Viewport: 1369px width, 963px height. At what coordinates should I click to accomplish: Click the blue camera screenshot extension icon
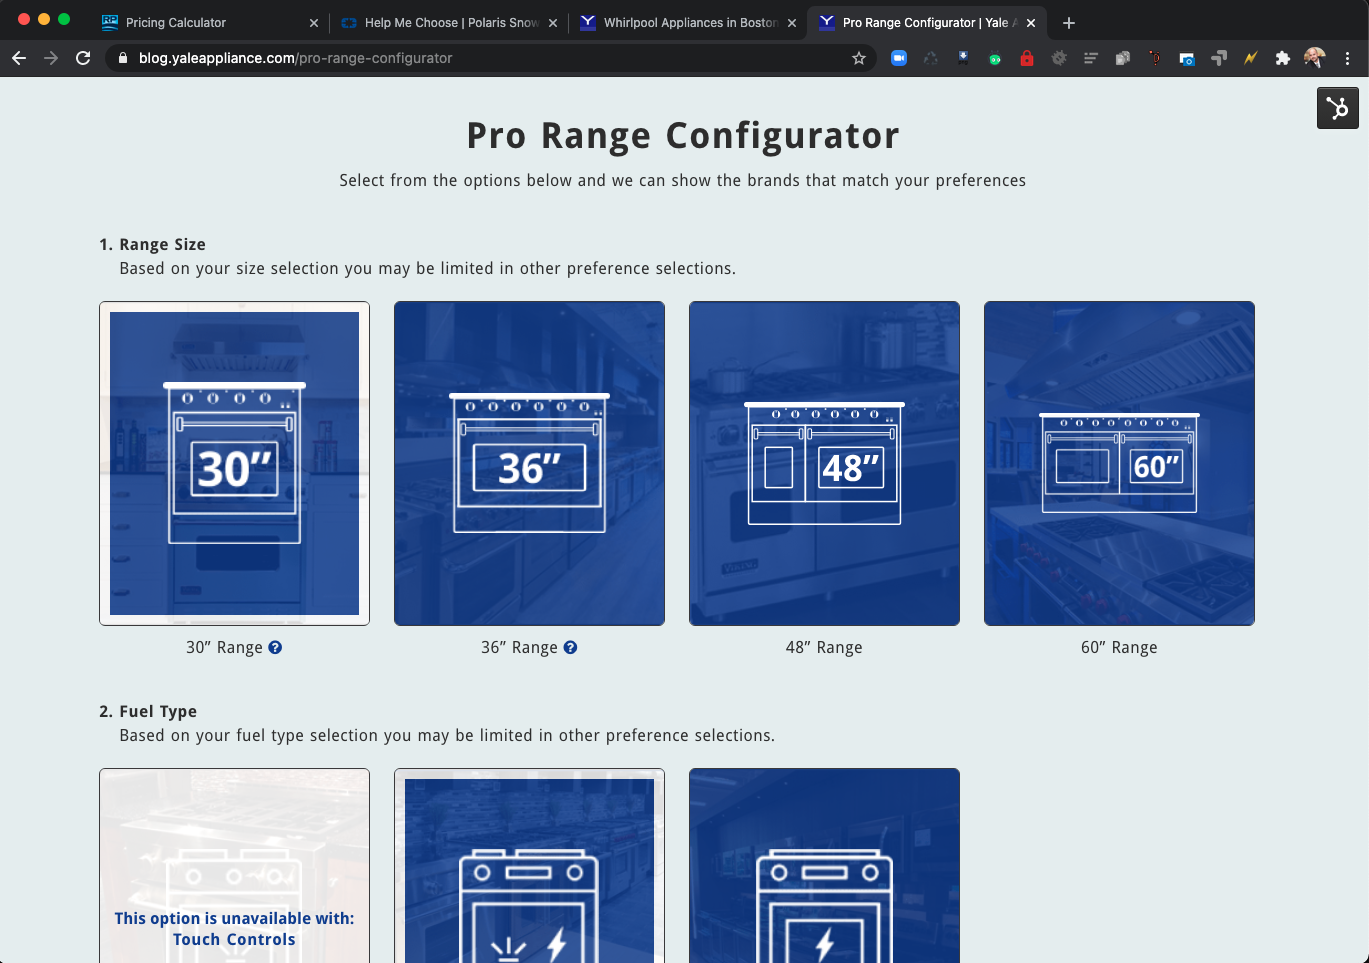coord(1187,59)
